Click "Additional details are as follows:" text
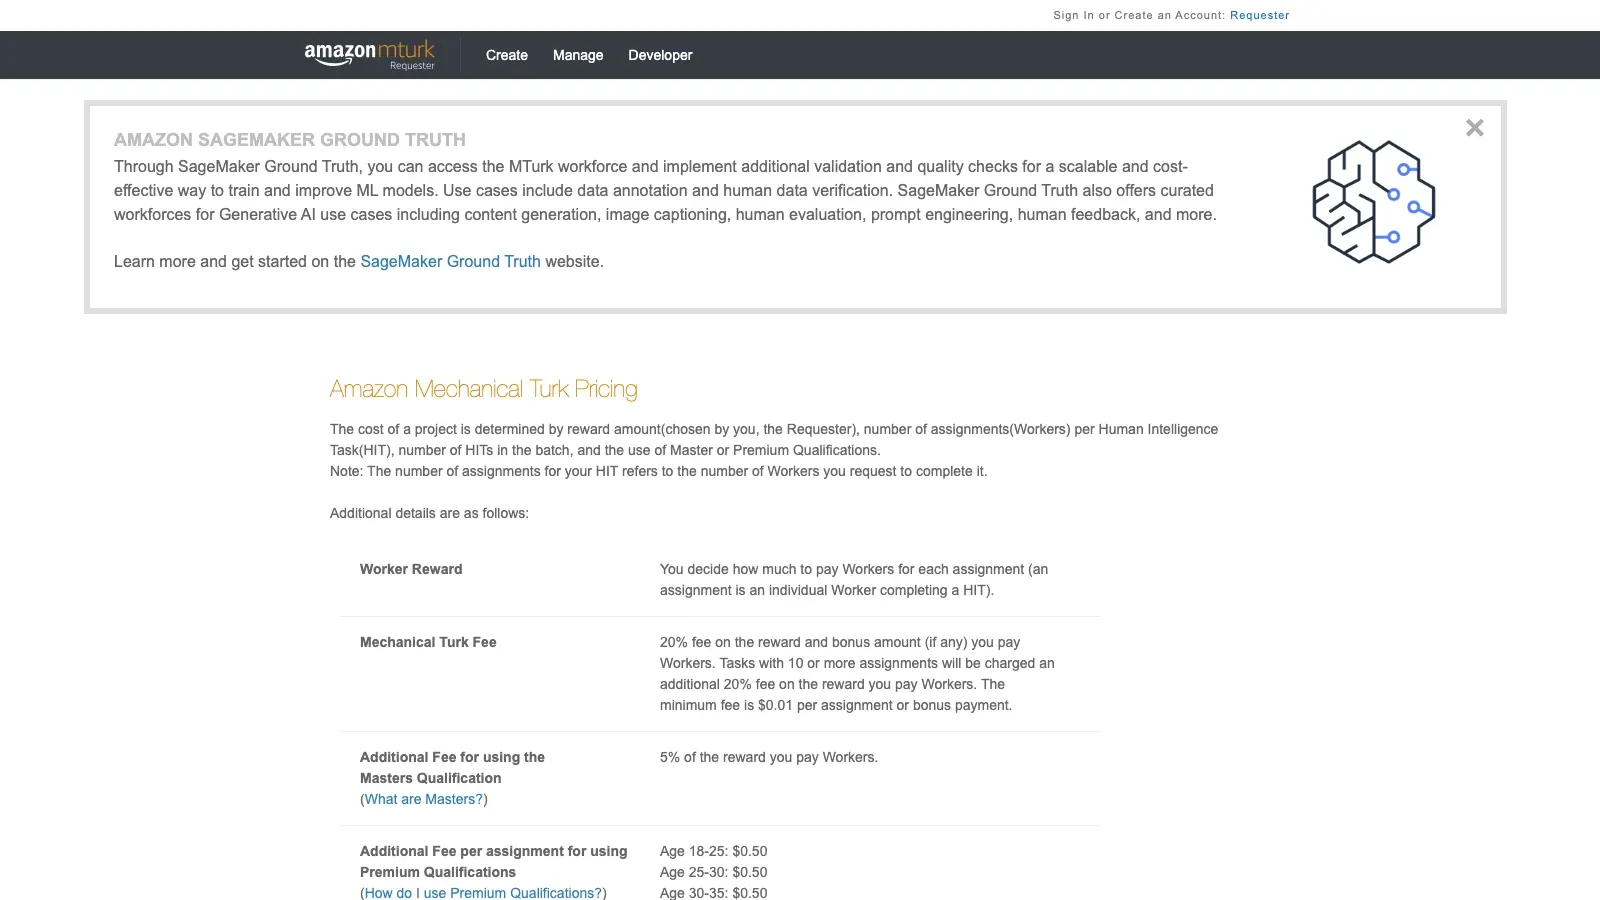 coord(429,513)
